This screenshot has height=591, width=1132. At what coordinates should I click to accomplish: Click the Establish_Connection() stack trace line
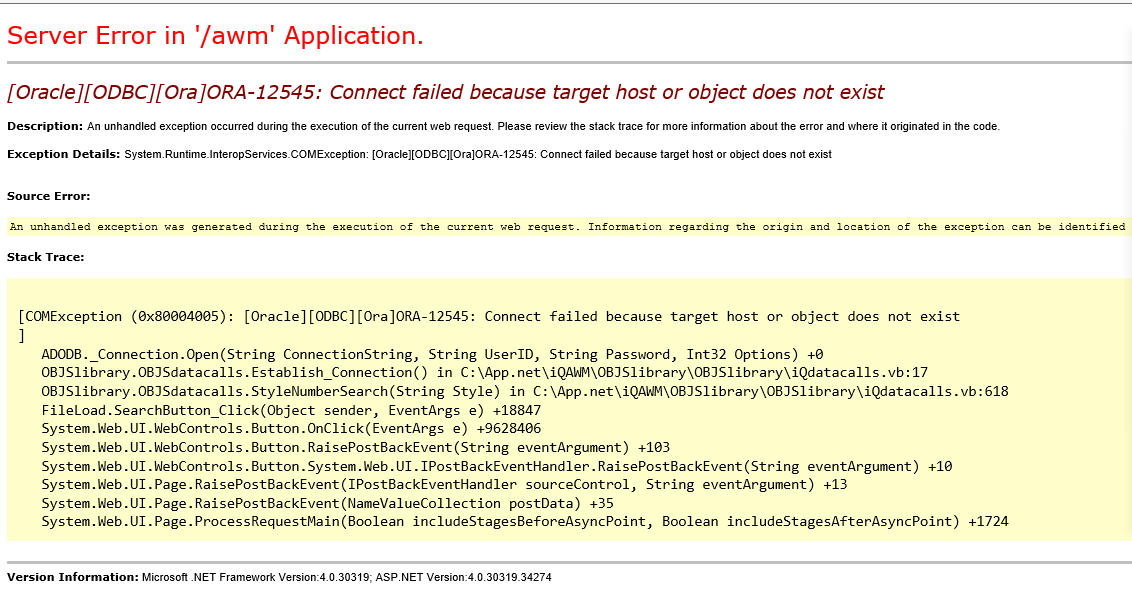pyautogui.click(x=484, y=372)
